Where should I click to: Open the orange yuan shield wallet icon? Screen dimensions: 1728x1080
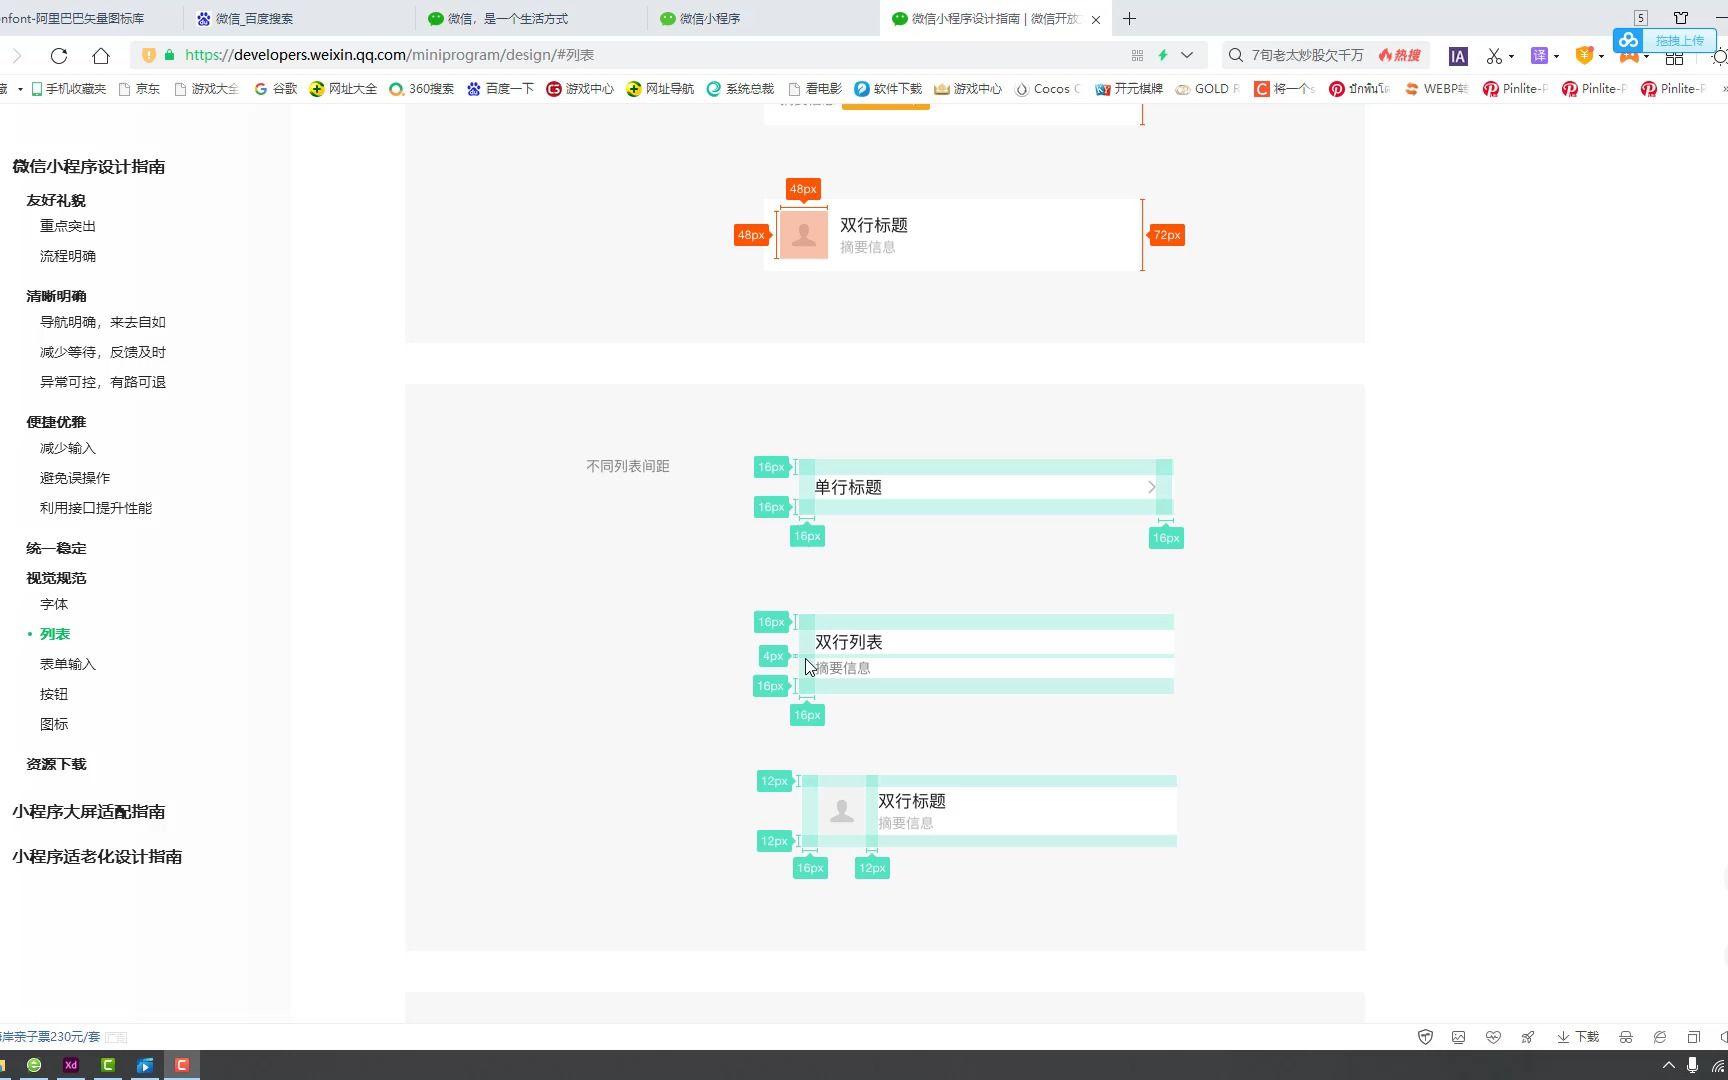click(x=1584, y=56)
